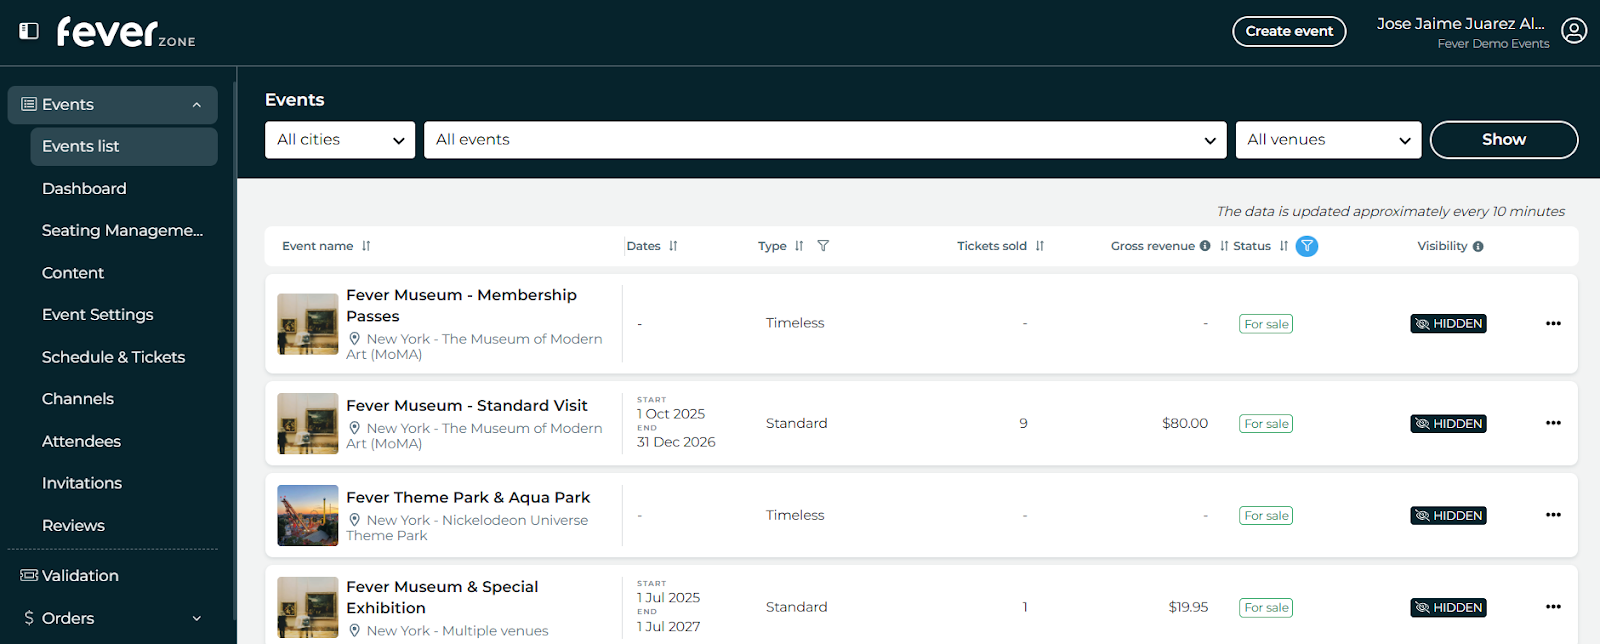The height and width of the screenshot is (644, 1600).
Task: Click the 1 Jul 2027 end date
Action: [x=669, y=627]
